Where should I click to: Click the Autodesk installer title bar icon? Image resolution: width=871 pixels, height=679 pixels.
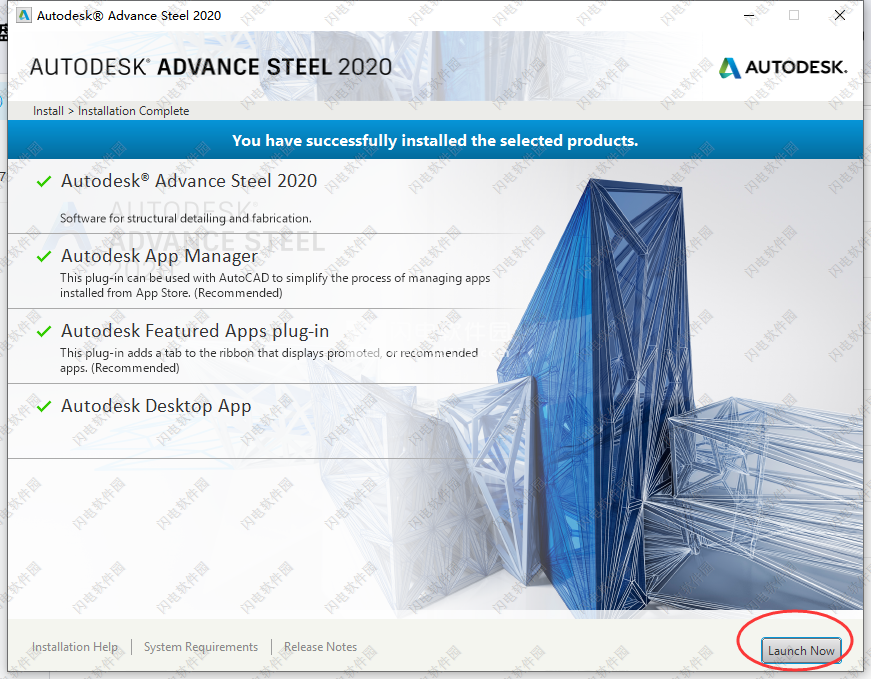tap(24, 15)
